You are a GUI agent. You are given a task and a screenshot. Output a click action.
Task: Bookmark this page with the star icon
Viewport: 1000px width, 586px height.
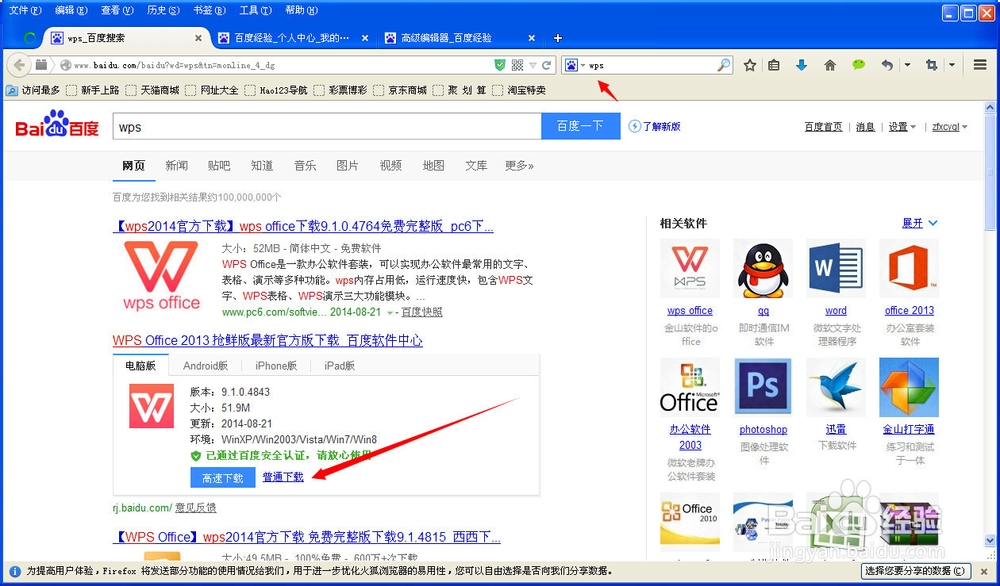(750, 65)
